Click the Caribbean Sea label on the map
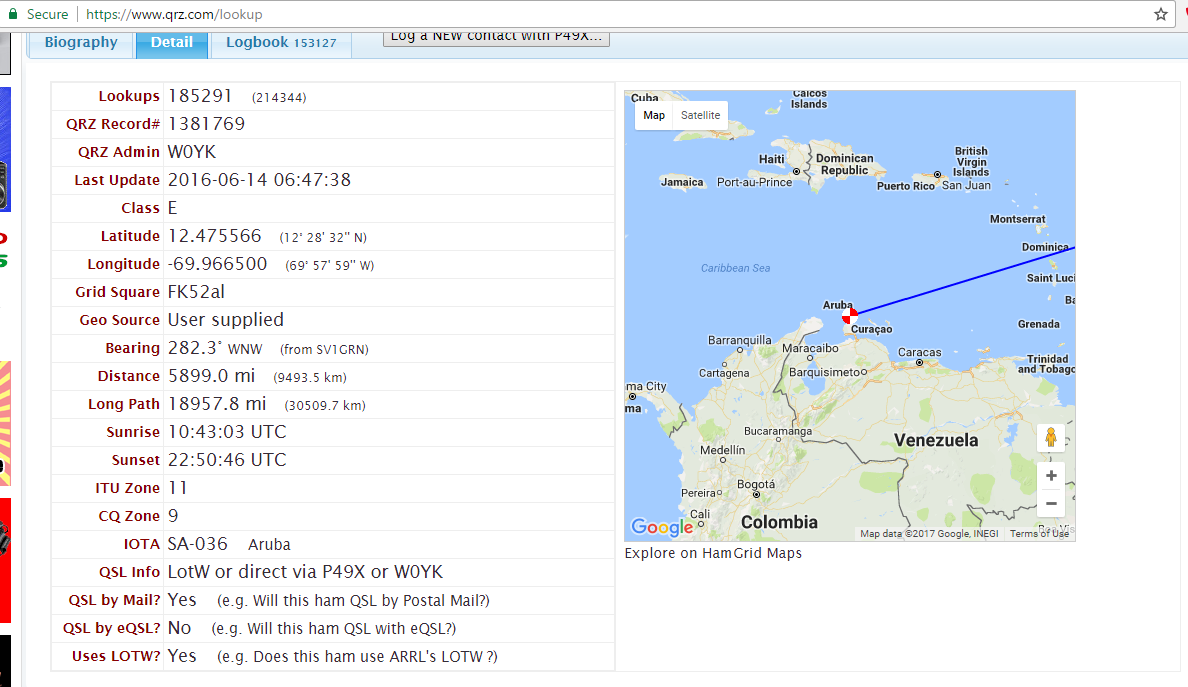This screenshot has height=687, width=1188. pyautogui.click(x=735, y=268)
